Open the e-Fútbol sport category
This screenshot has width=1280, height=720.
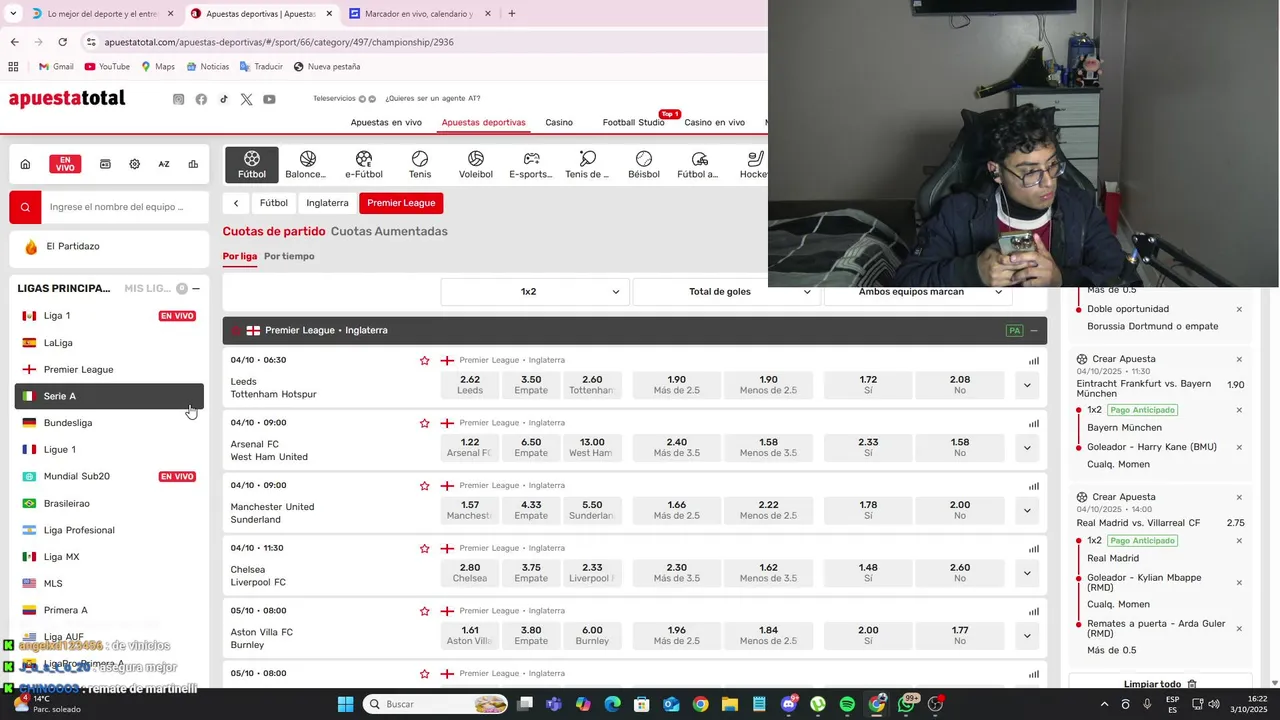364,164
